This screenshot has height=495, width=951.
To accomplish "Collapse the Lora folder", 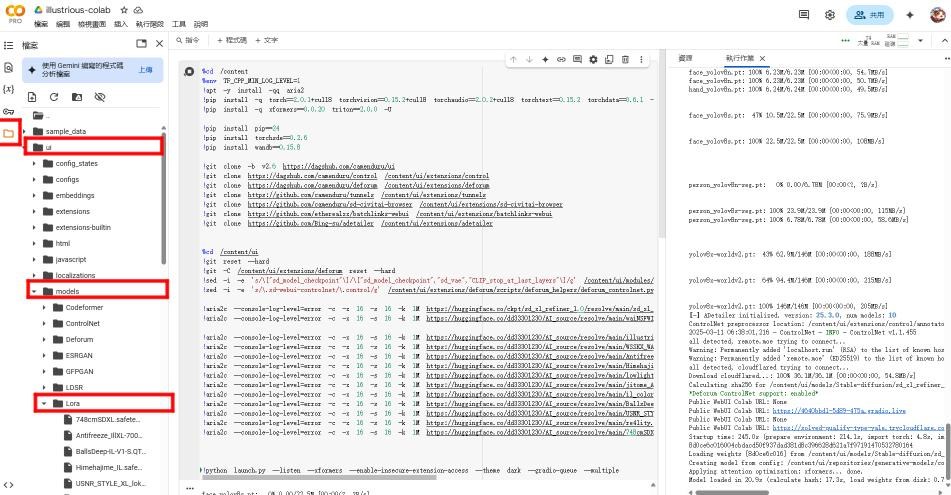I will (45, 404).
